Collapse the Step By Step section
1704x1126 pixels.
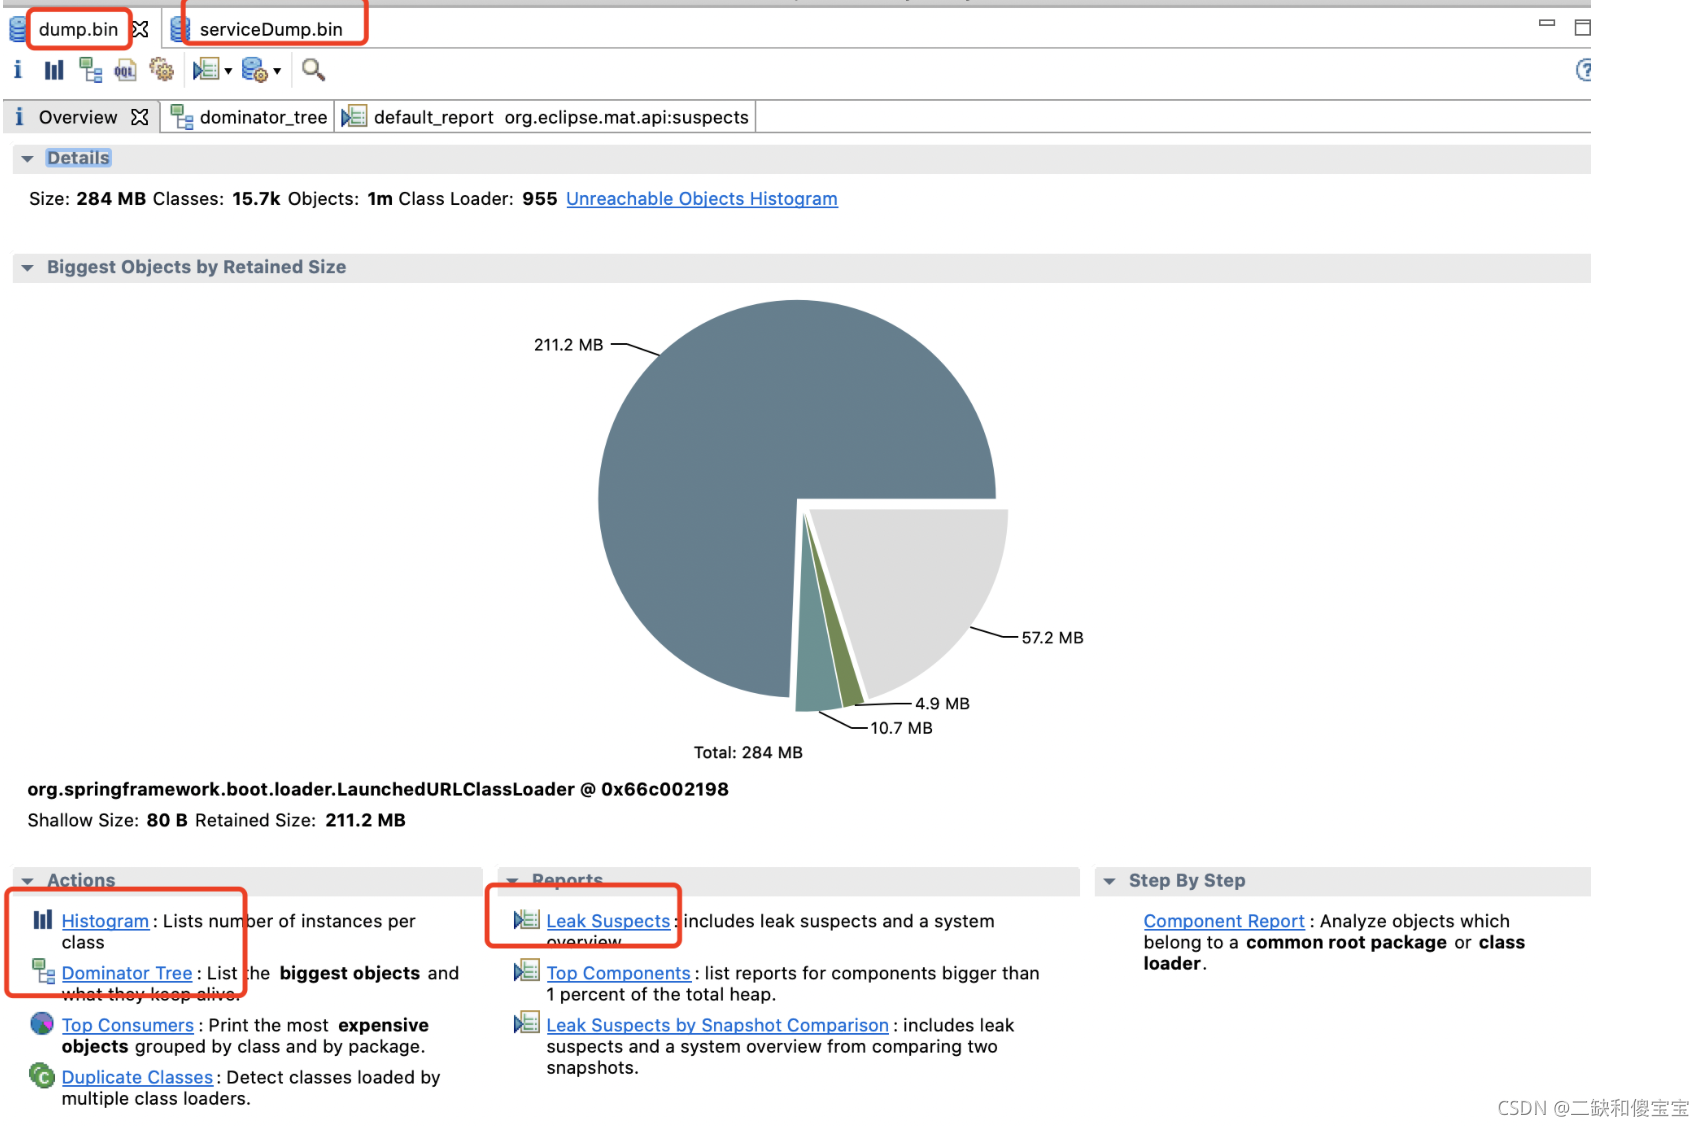(x=1109, y=881)
